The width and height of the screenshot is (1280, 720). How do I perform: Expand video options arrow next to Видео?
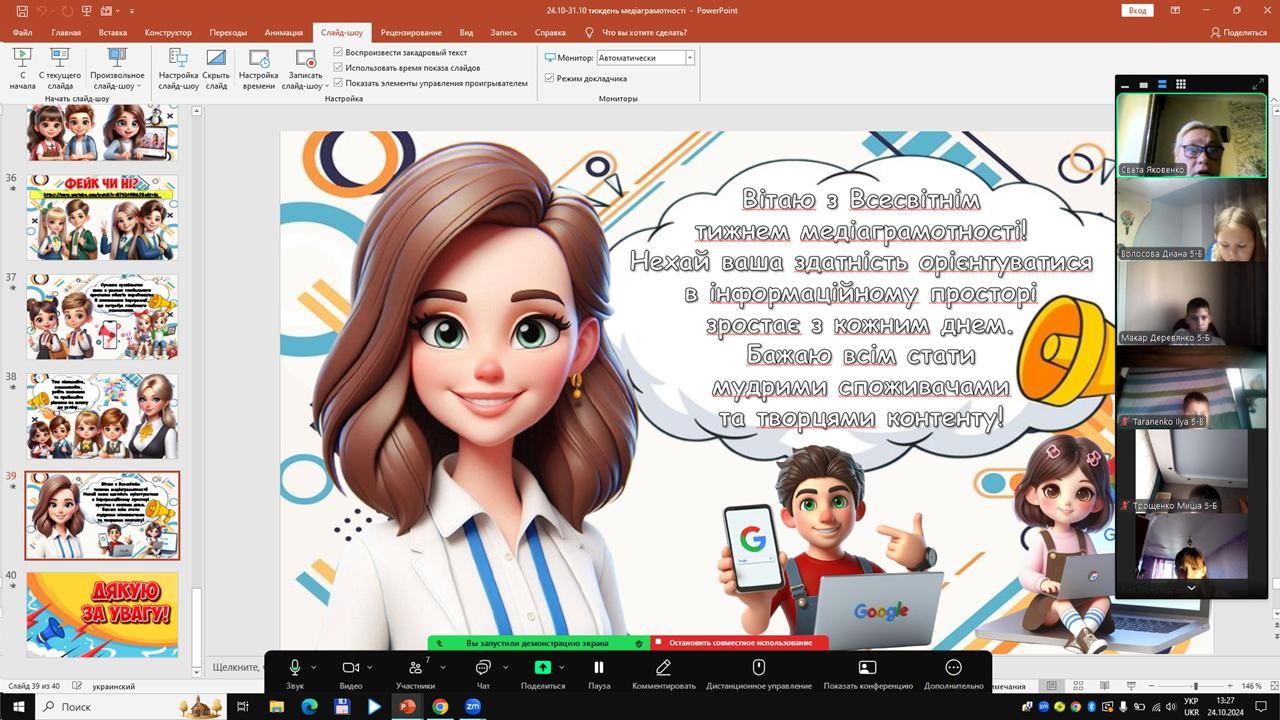pos(370,667)
